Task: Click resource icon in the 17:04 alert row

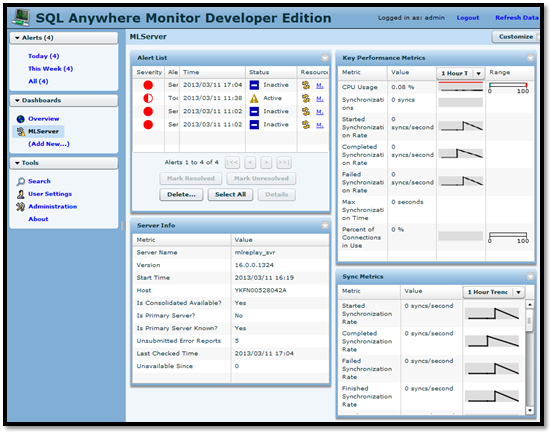Action: coord(306,85)
